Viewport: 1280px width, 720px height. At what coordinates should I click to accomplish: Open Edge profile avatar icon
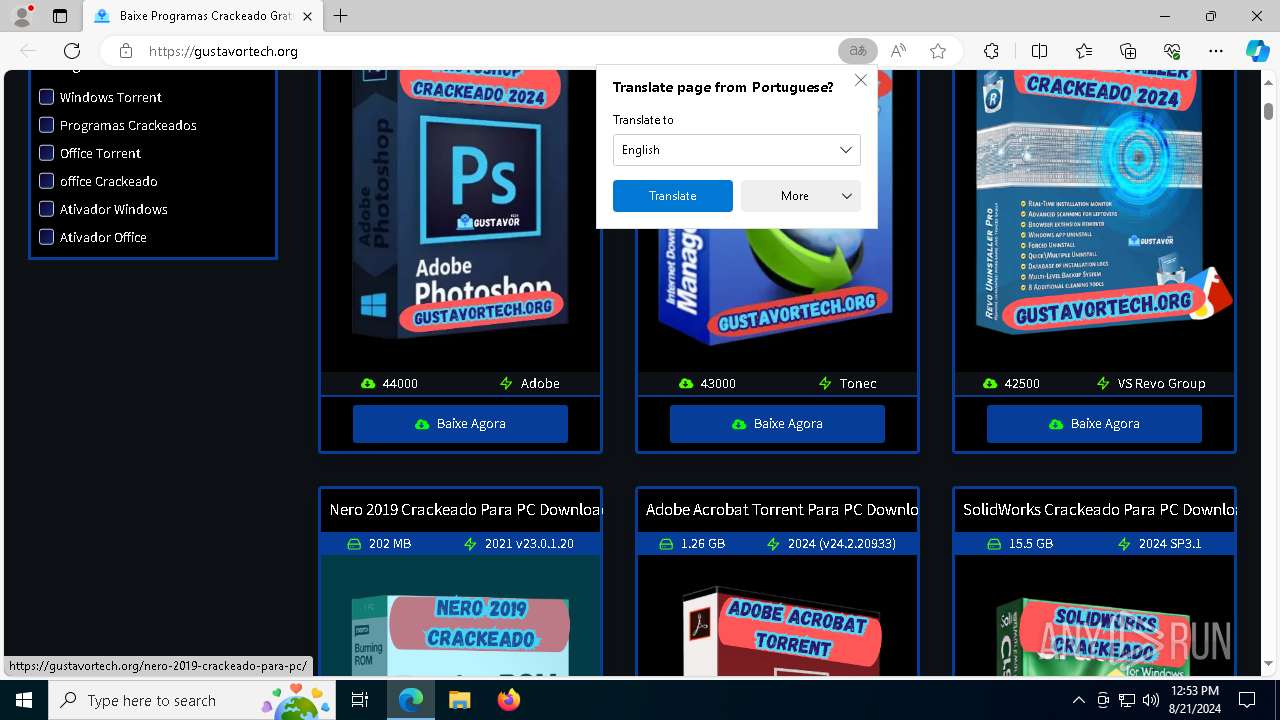[x=21, y=16]
